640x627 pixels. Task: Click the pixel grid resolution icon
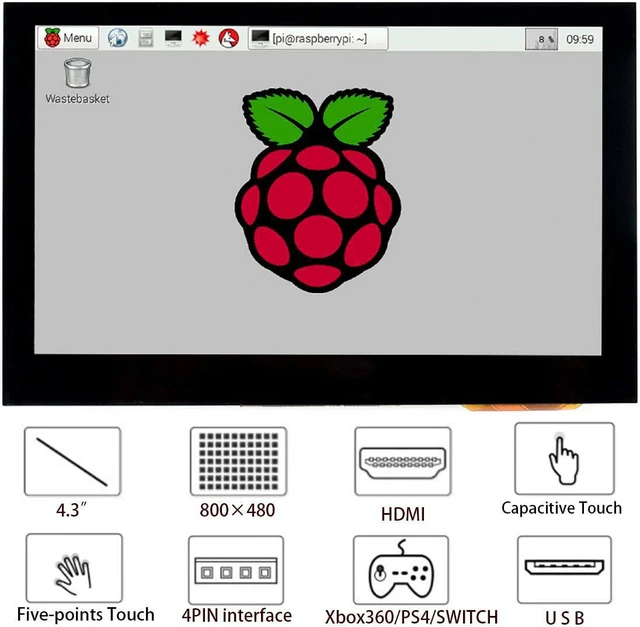tap(239, 461)
